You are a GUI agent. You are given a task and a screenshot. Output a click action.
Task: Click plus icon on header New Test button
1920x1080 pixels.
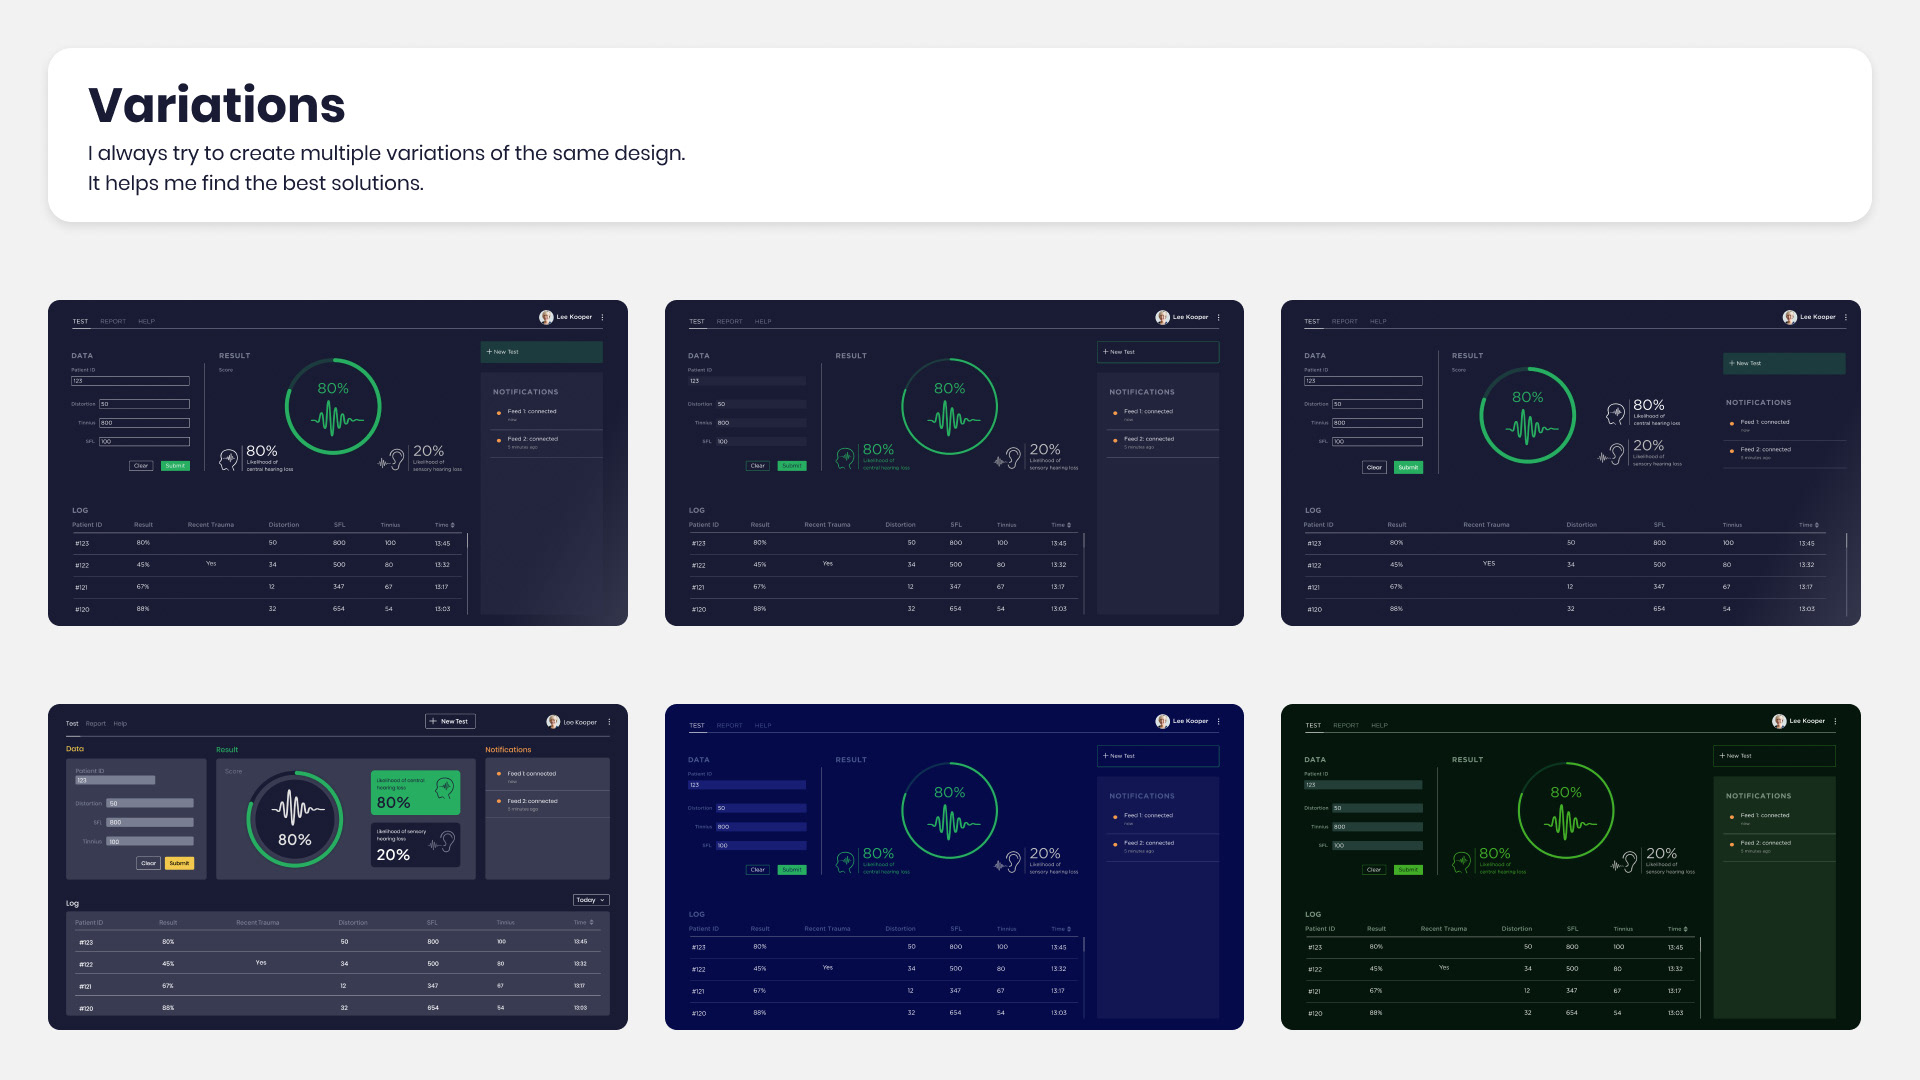433,721
